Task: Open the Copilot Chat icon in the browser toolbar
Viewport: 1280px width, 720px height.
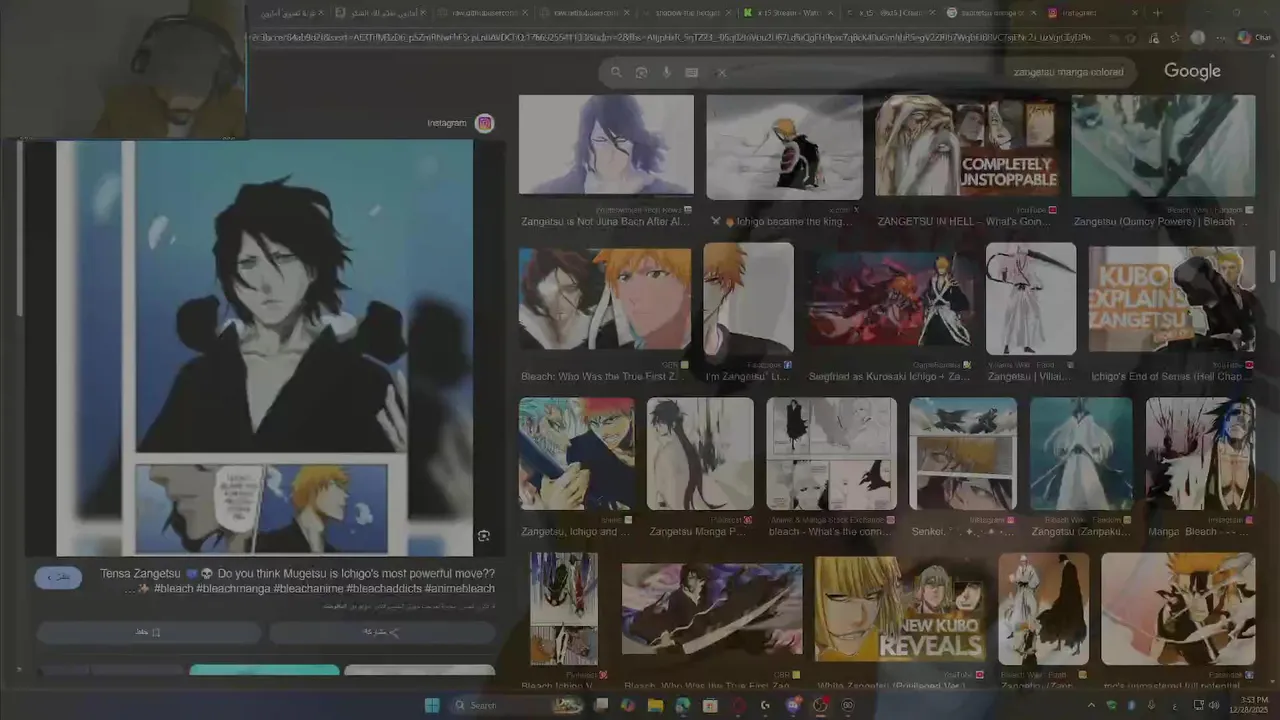Action: point(1254,38)
